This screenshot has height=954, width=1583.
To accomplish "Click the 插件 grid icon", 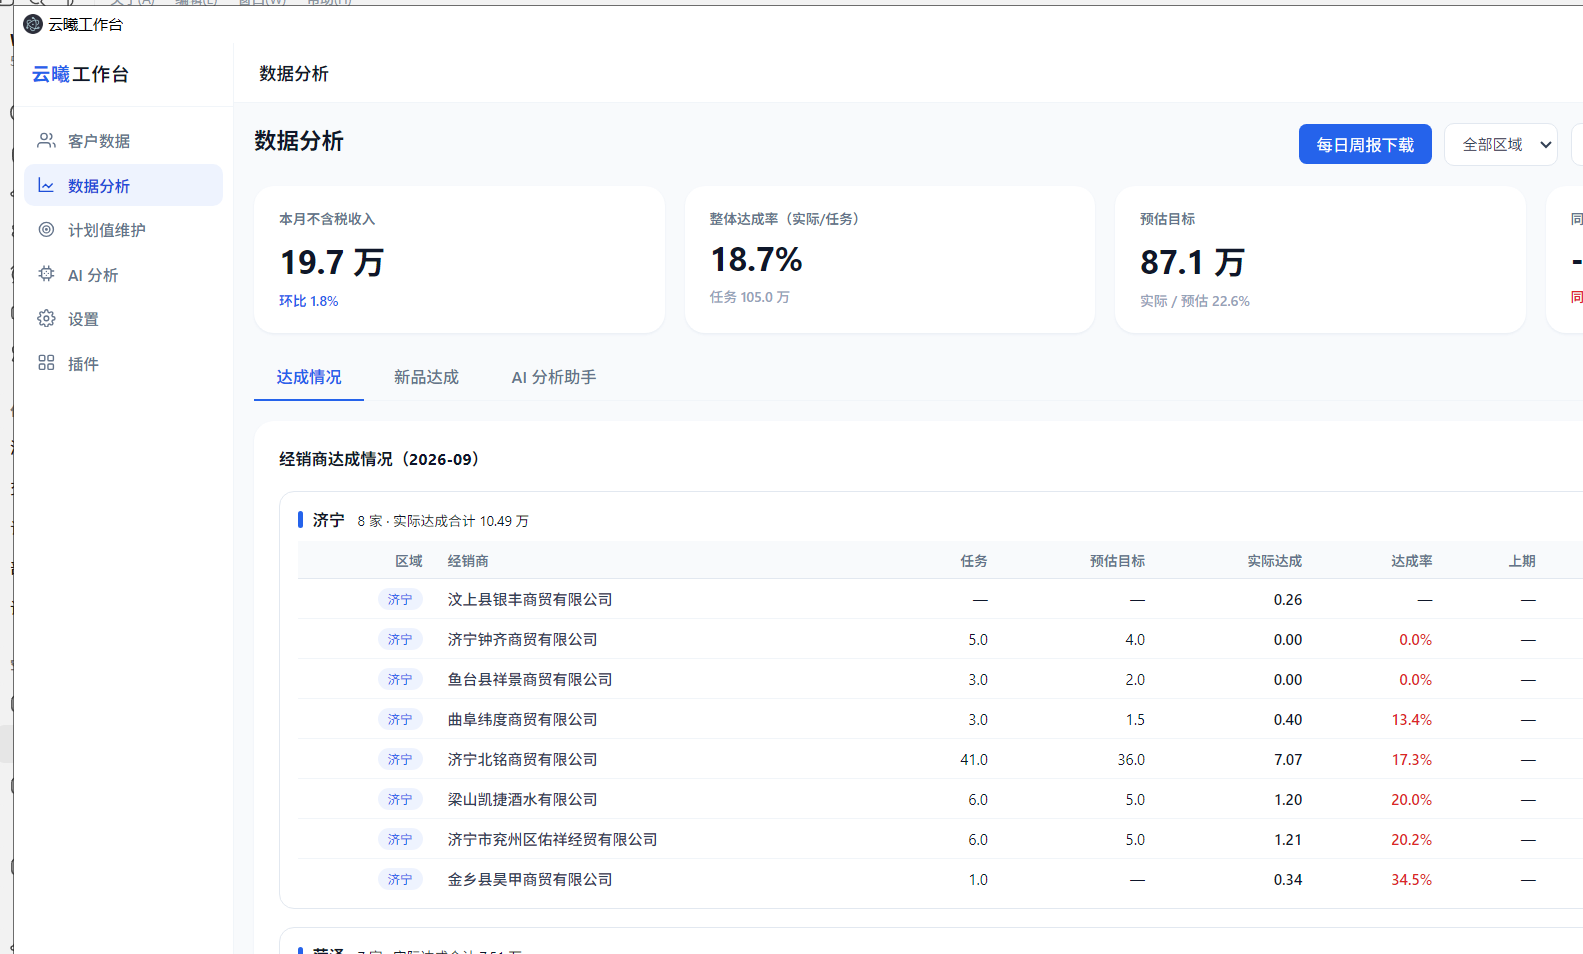I will (x=46, y=363).
